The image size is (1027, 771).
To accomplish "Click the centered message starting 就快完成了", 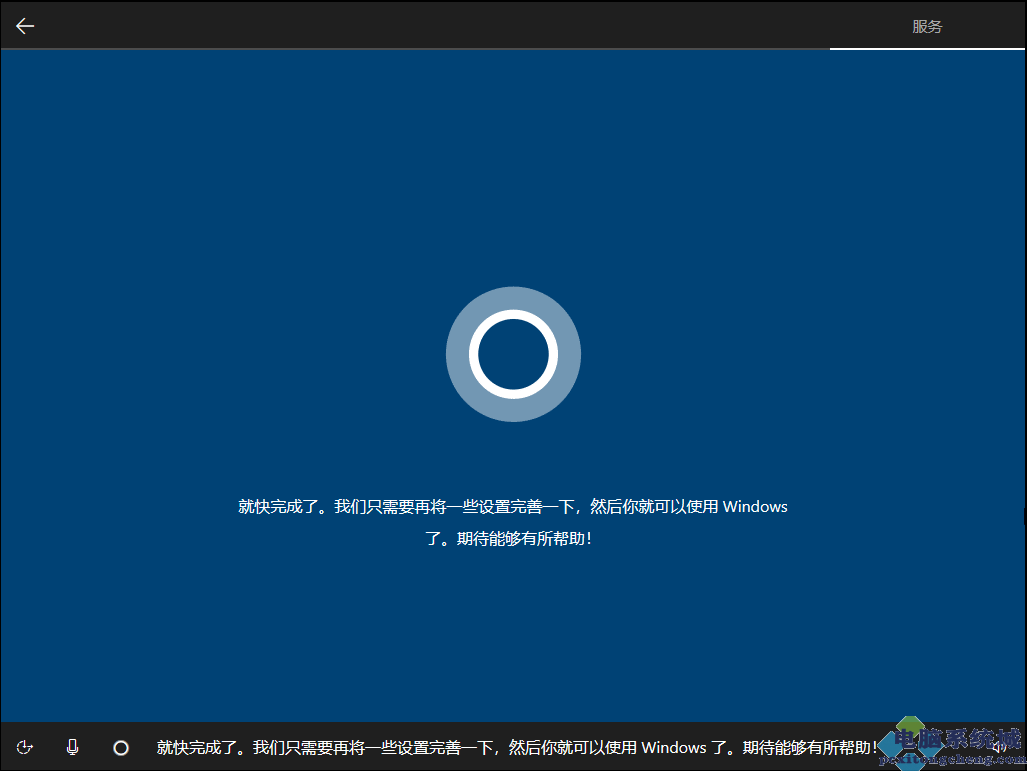I will click(512, 522).
